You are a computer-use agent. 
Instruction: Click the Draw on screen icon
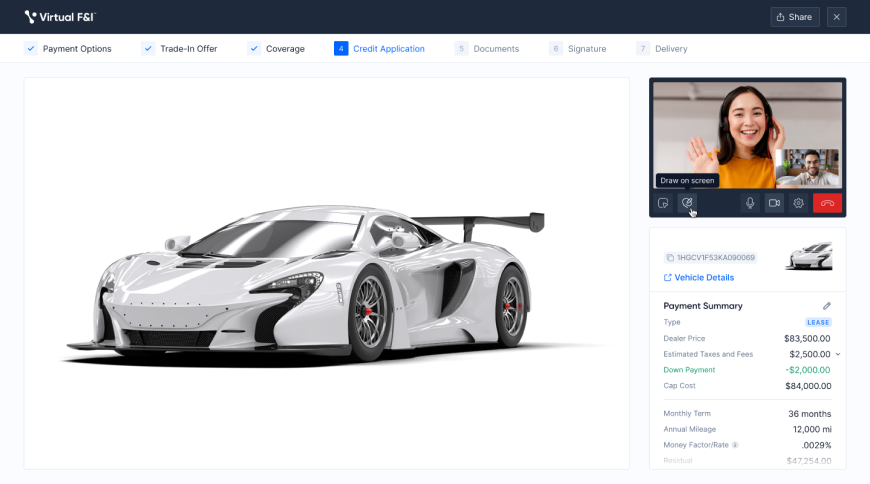pyautogui.click(x=687, y=203)
